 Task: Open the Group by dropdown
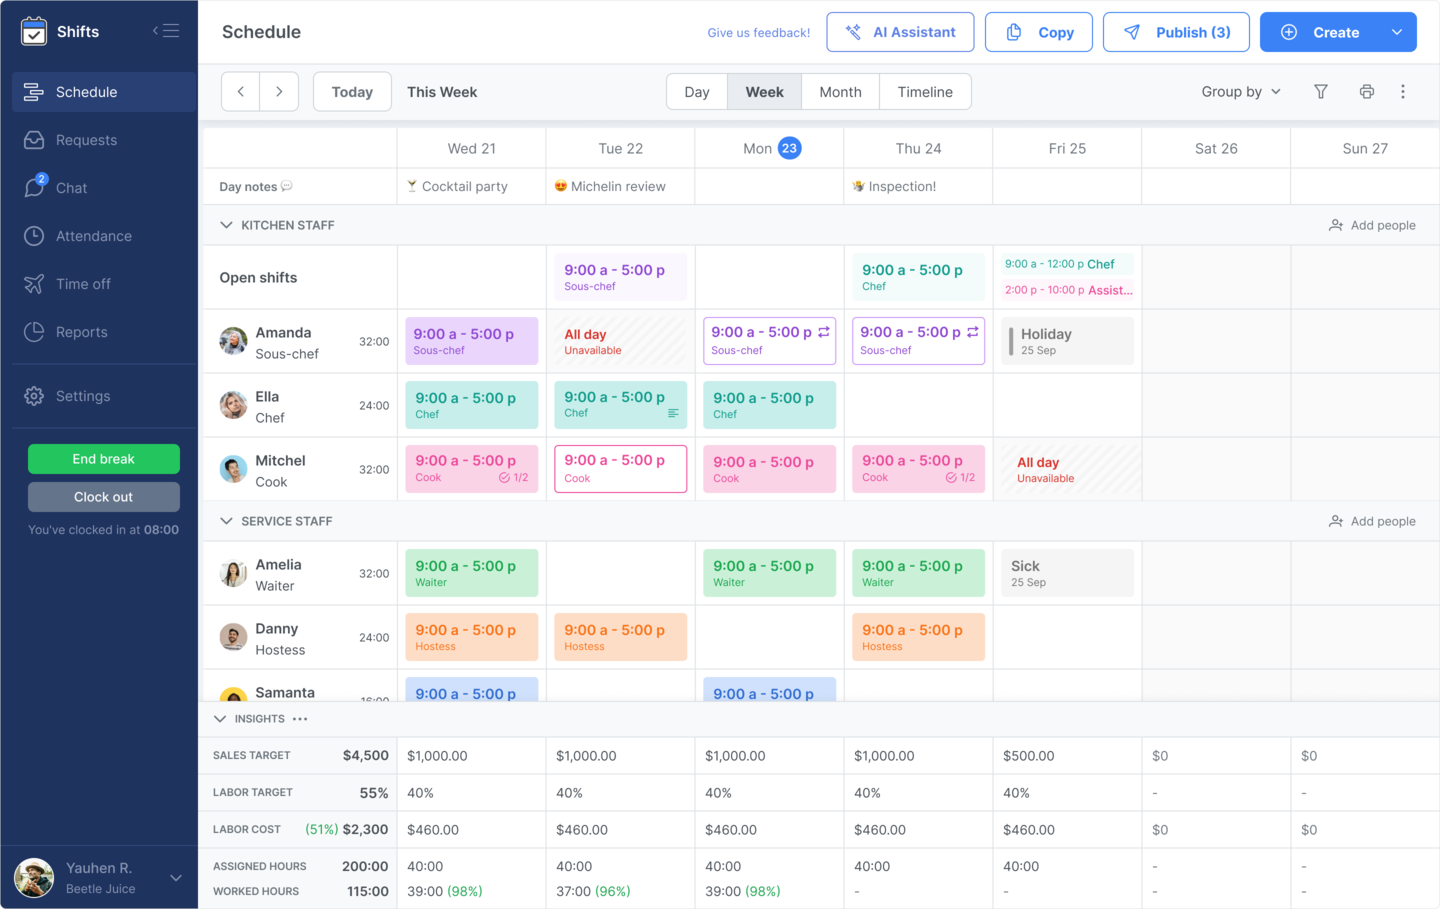[1240, 91]
